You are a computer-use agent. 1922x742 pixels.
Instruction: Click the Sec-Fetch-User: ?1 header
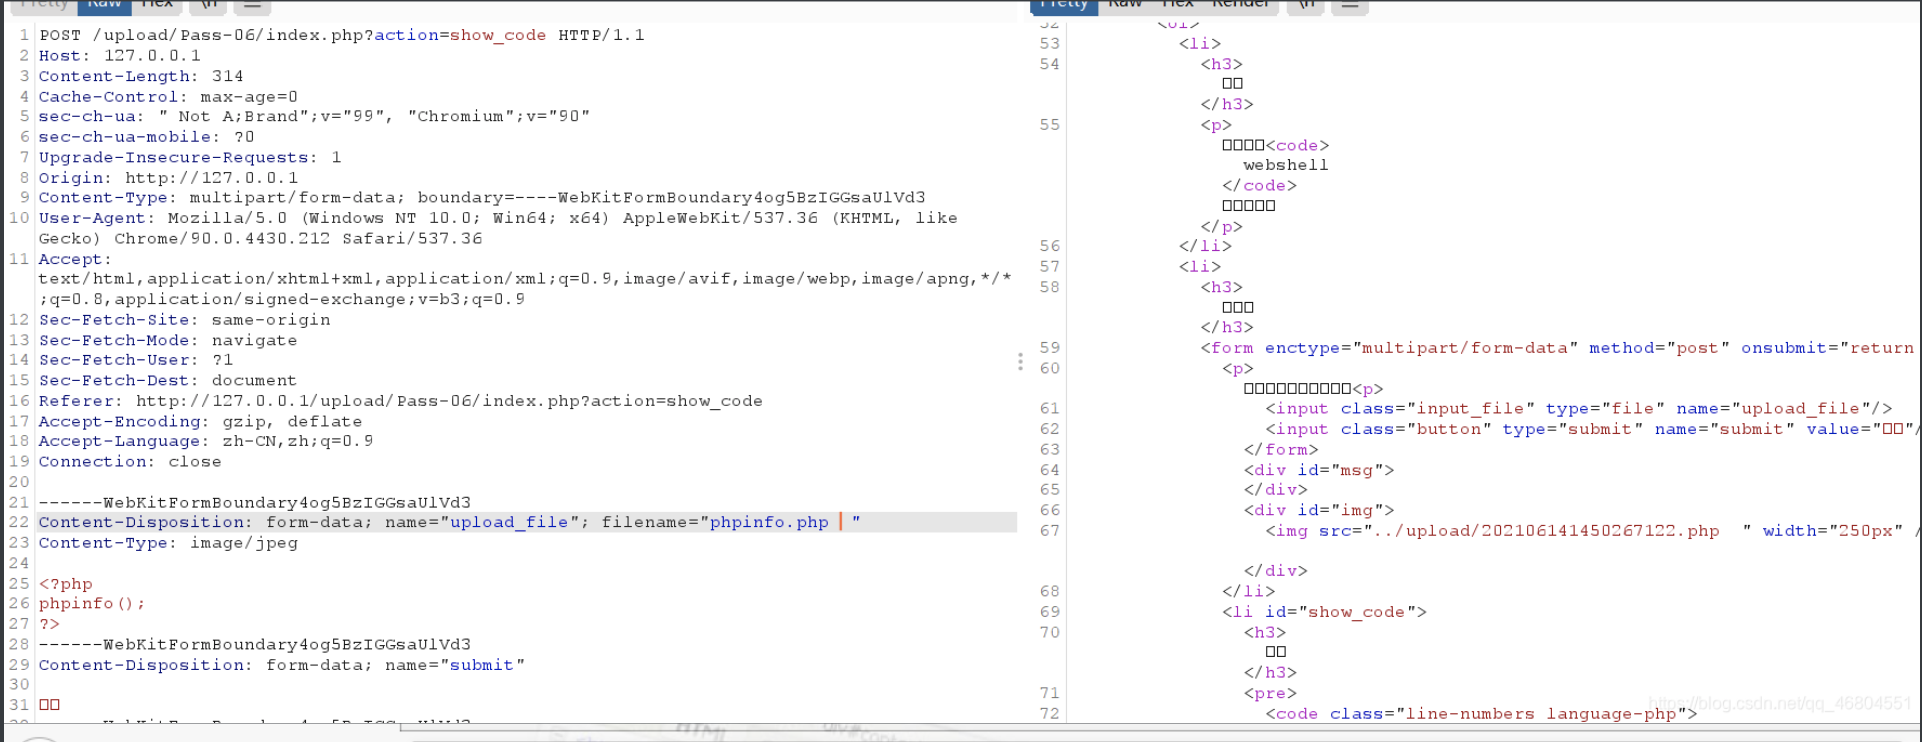[136, 360]
